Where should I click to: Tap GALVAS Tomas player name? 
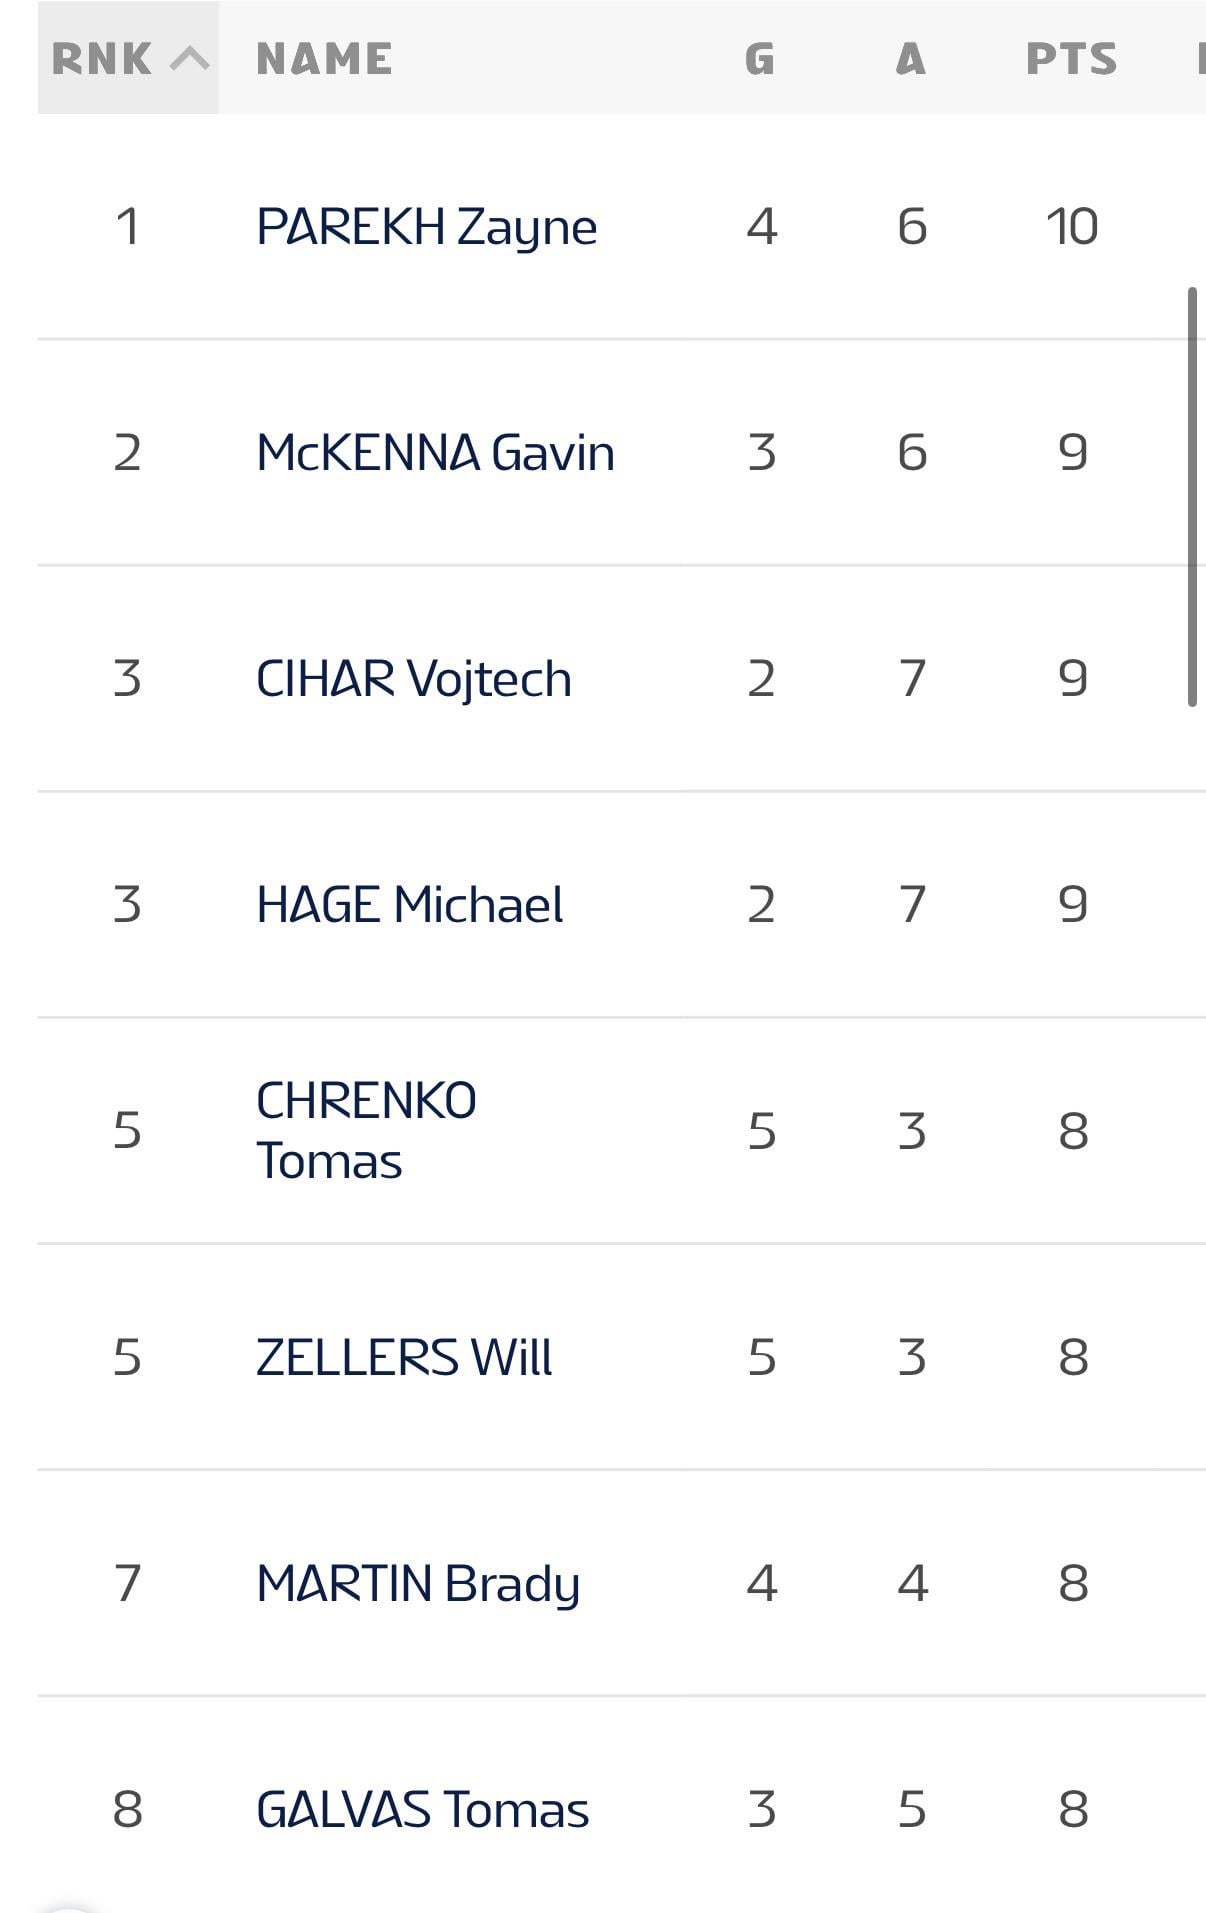pos(422,1810)
